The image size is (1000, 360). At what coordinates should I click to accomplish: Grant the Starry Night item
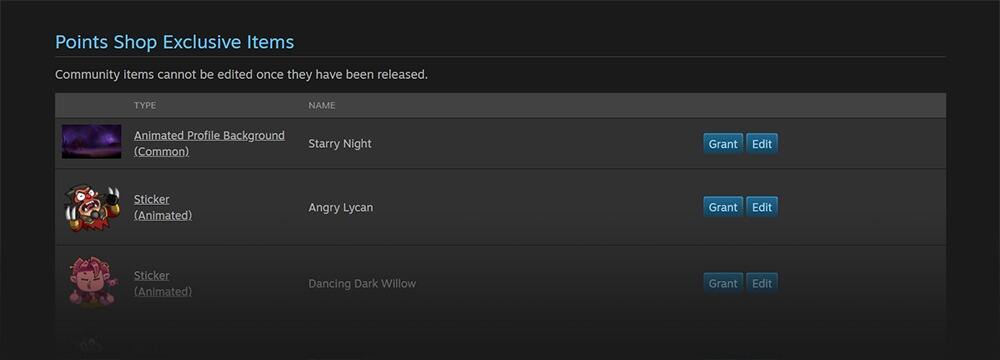click(x=723, y=144)
